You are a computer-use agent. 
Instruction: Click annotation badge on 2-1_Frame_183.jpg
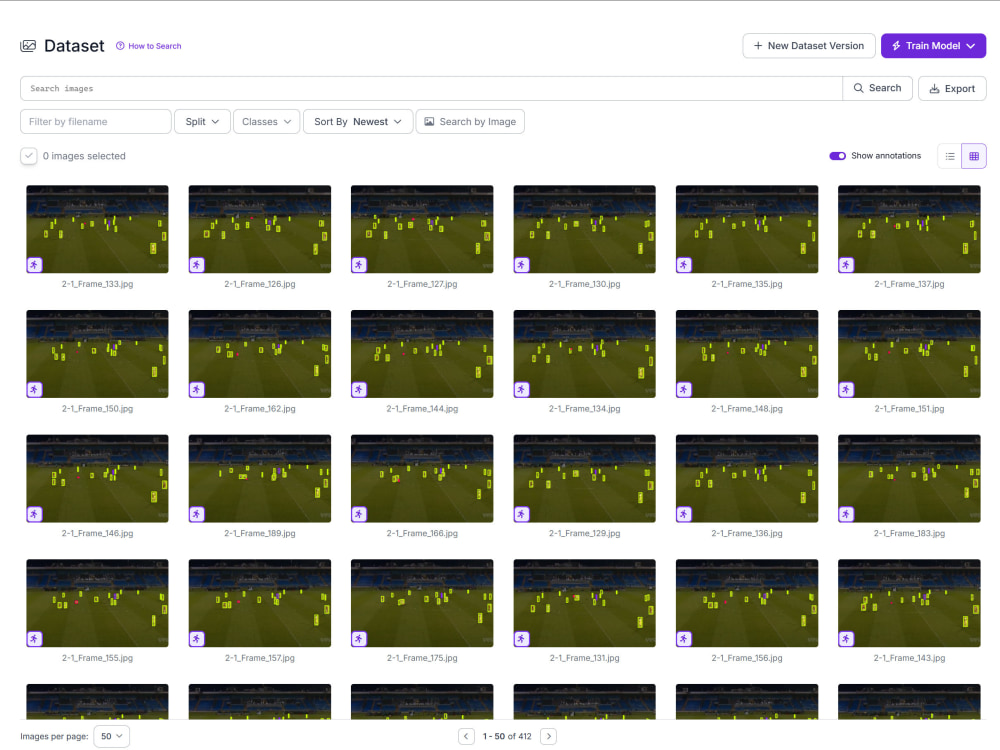tap(846, 514)
